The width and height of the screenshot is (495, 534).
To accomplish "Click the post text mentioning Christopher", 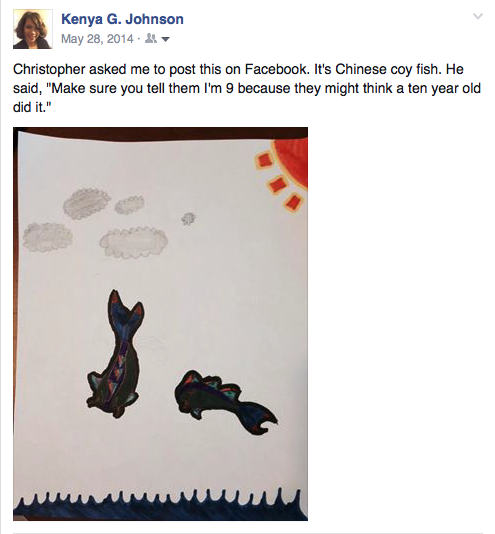I will [x=247, y=88].
